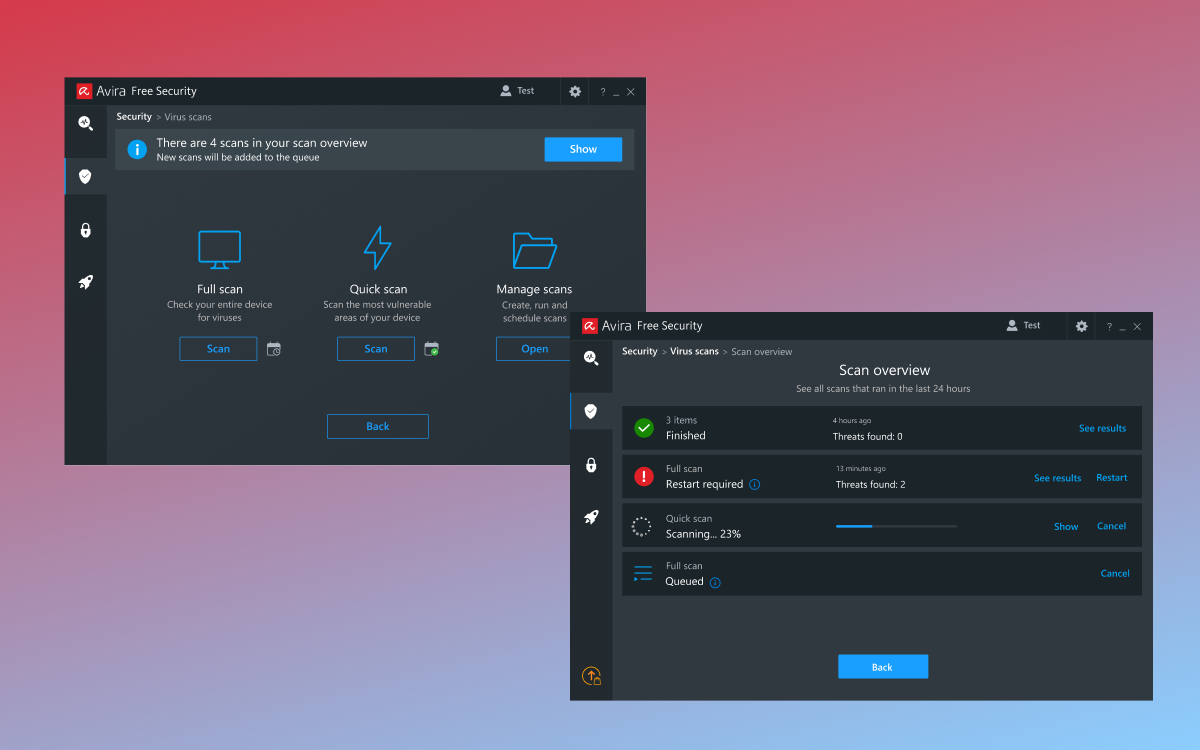1200x750 pixels.
Task: Cancel the Queued Full scan
Action: click(x=1115, y=574)
